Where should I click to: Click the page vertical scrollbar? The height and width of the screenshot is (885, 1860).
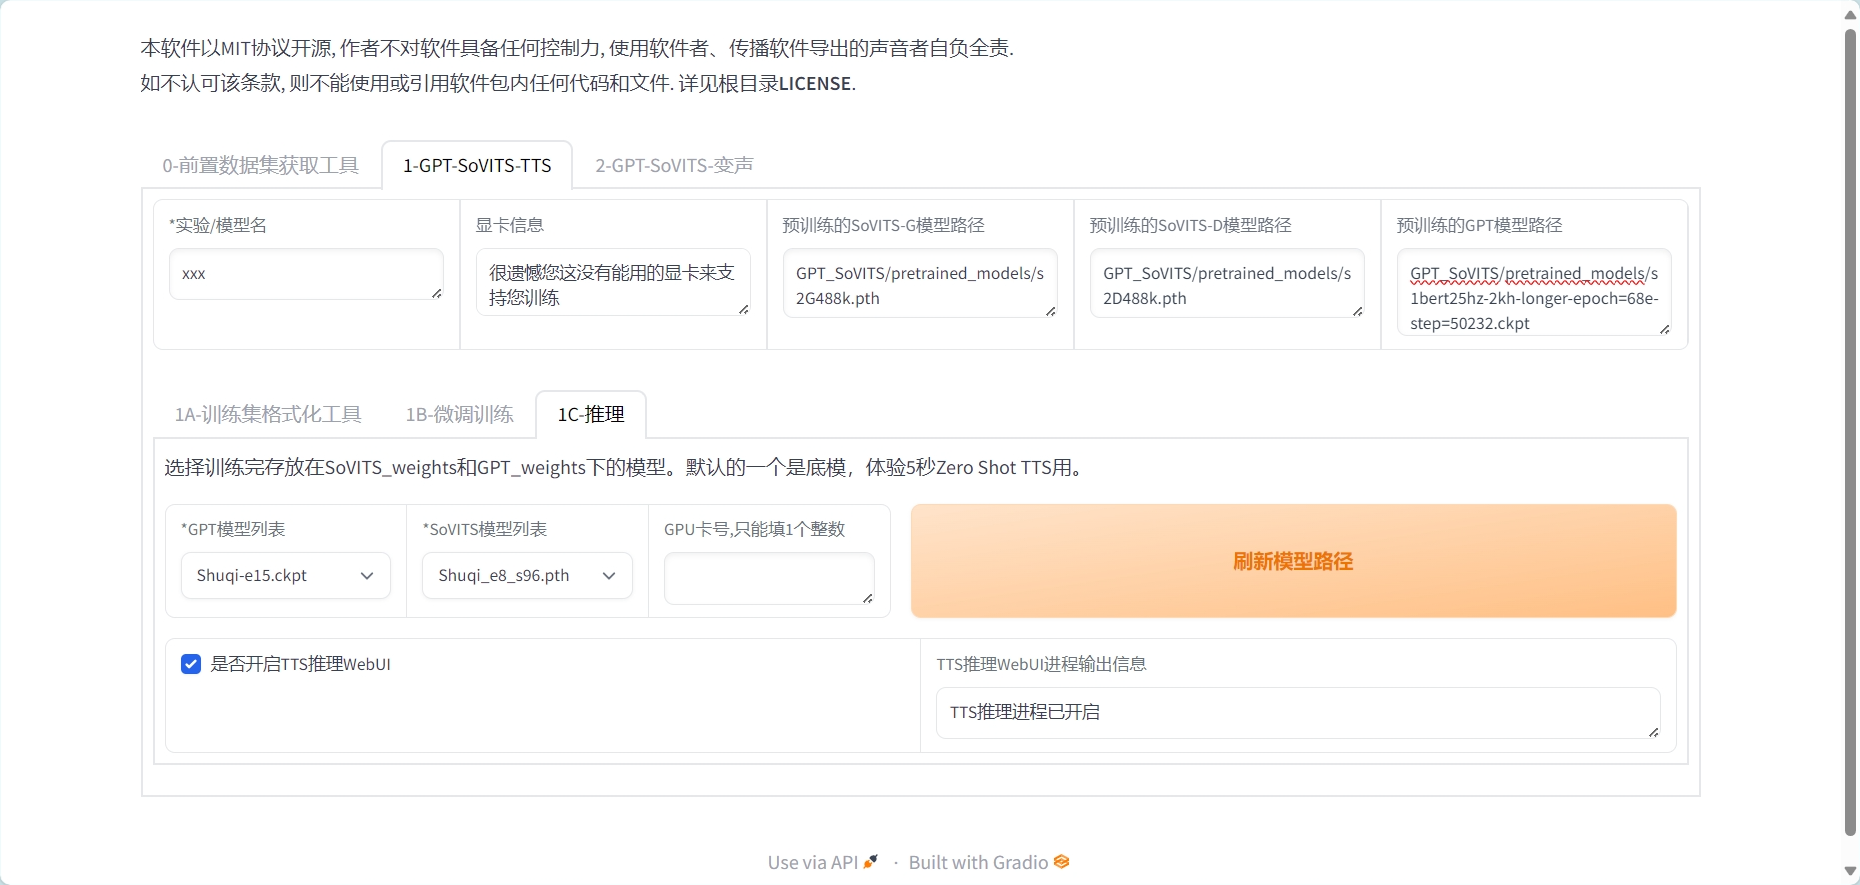point(1850,432)
